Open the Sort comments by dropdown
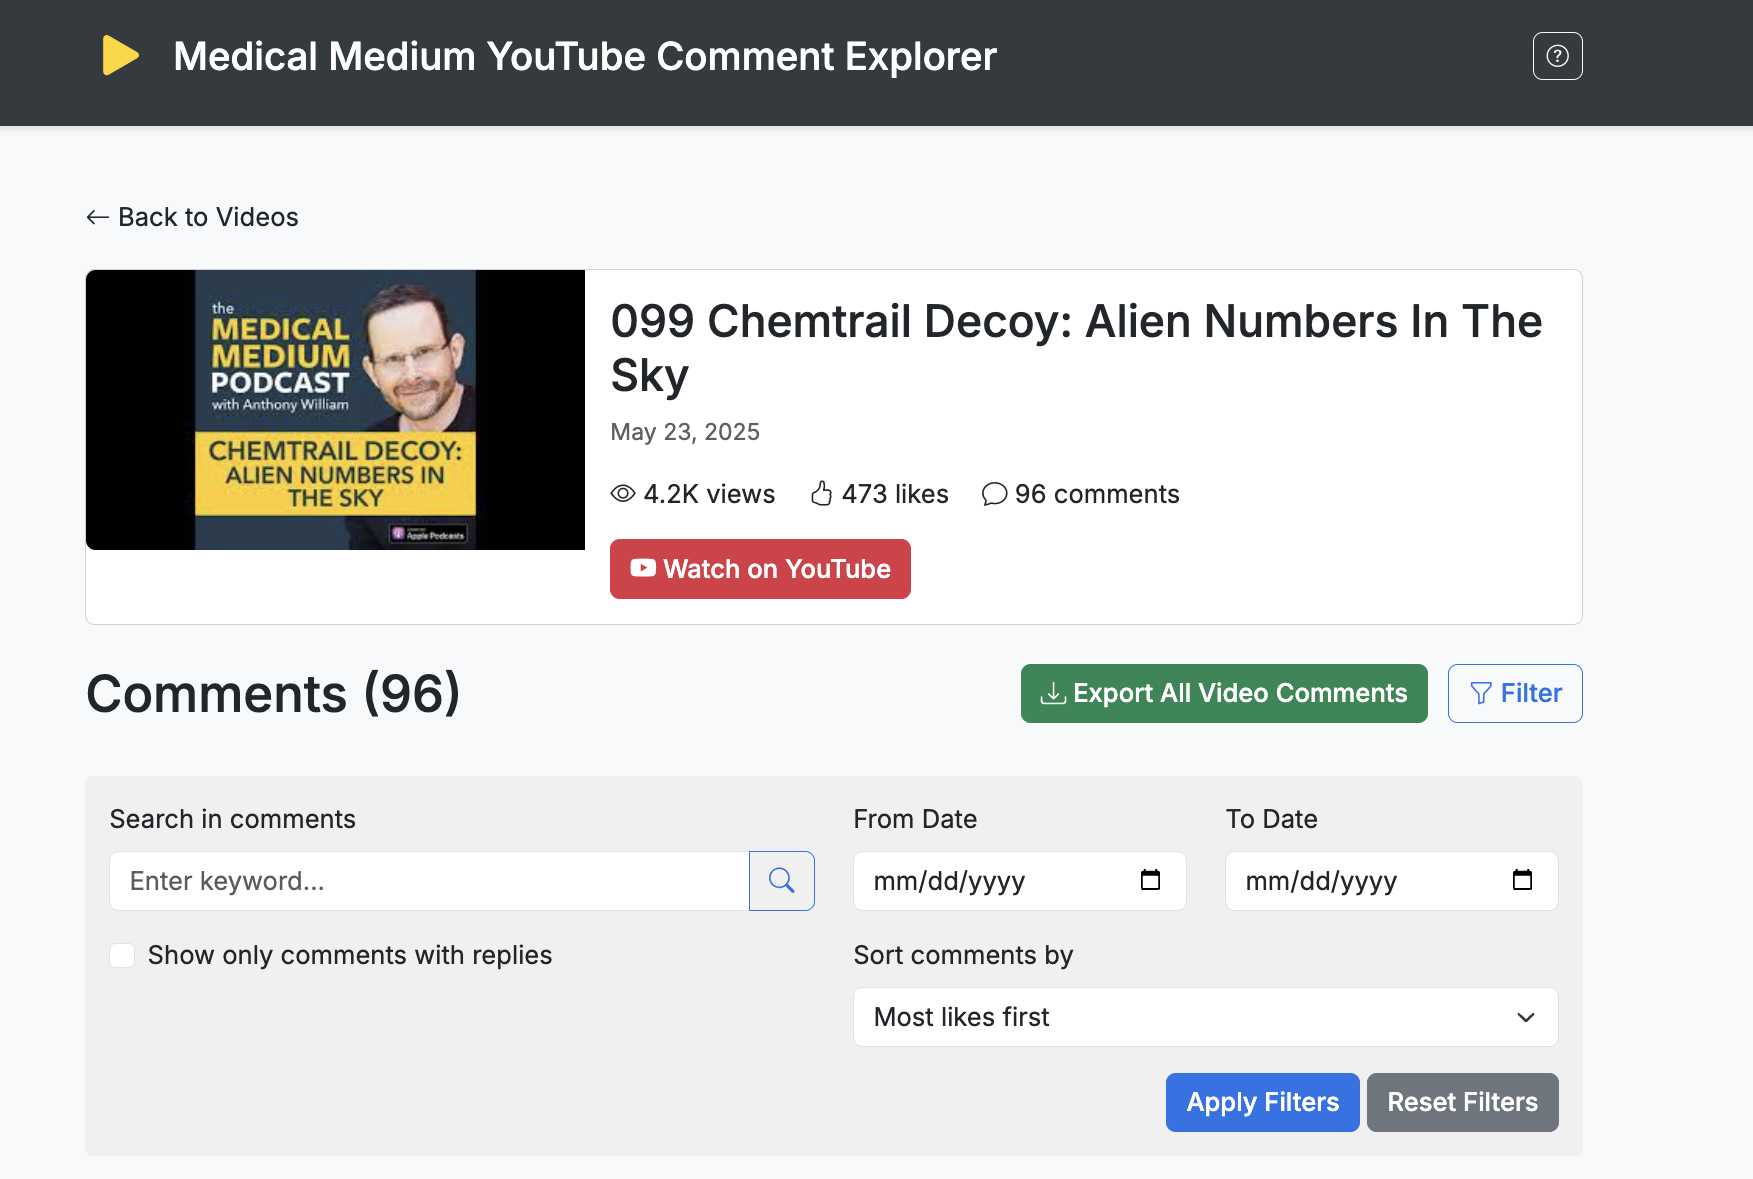Viewport: 1753px width, 1179px height. point(1206,1017)
